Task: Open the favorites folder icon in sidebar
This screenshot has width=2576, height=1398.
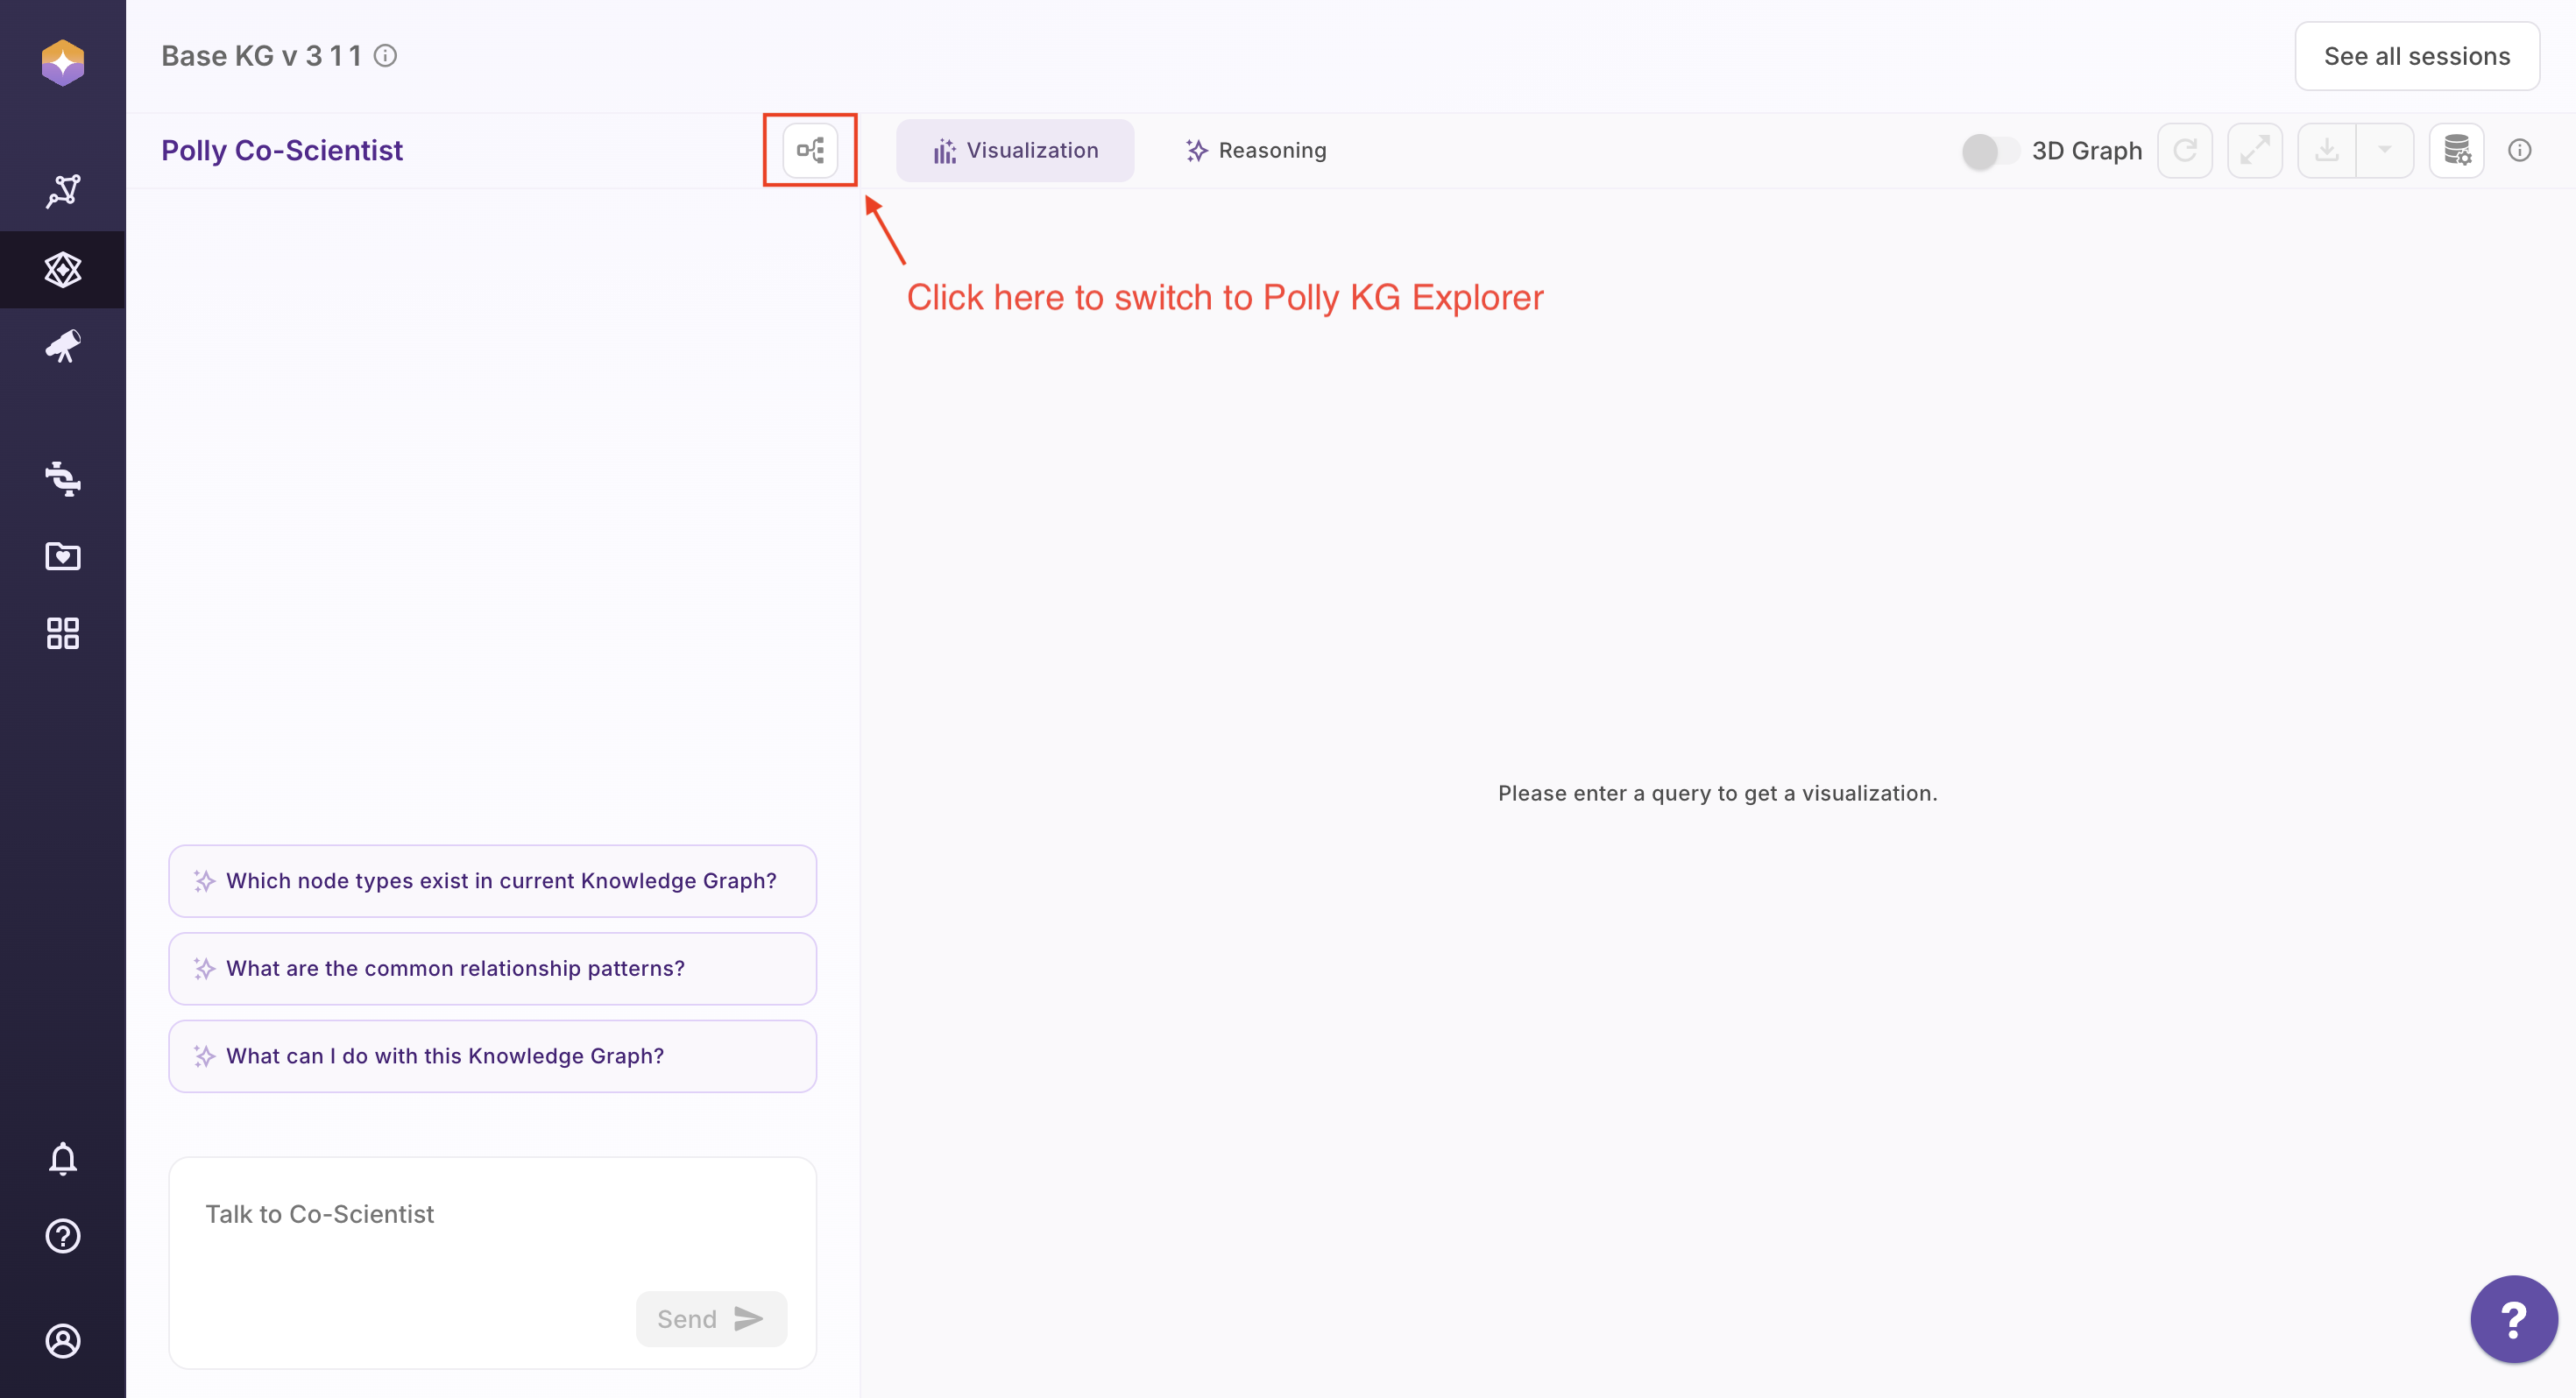Action: click(x=62, y=556)
